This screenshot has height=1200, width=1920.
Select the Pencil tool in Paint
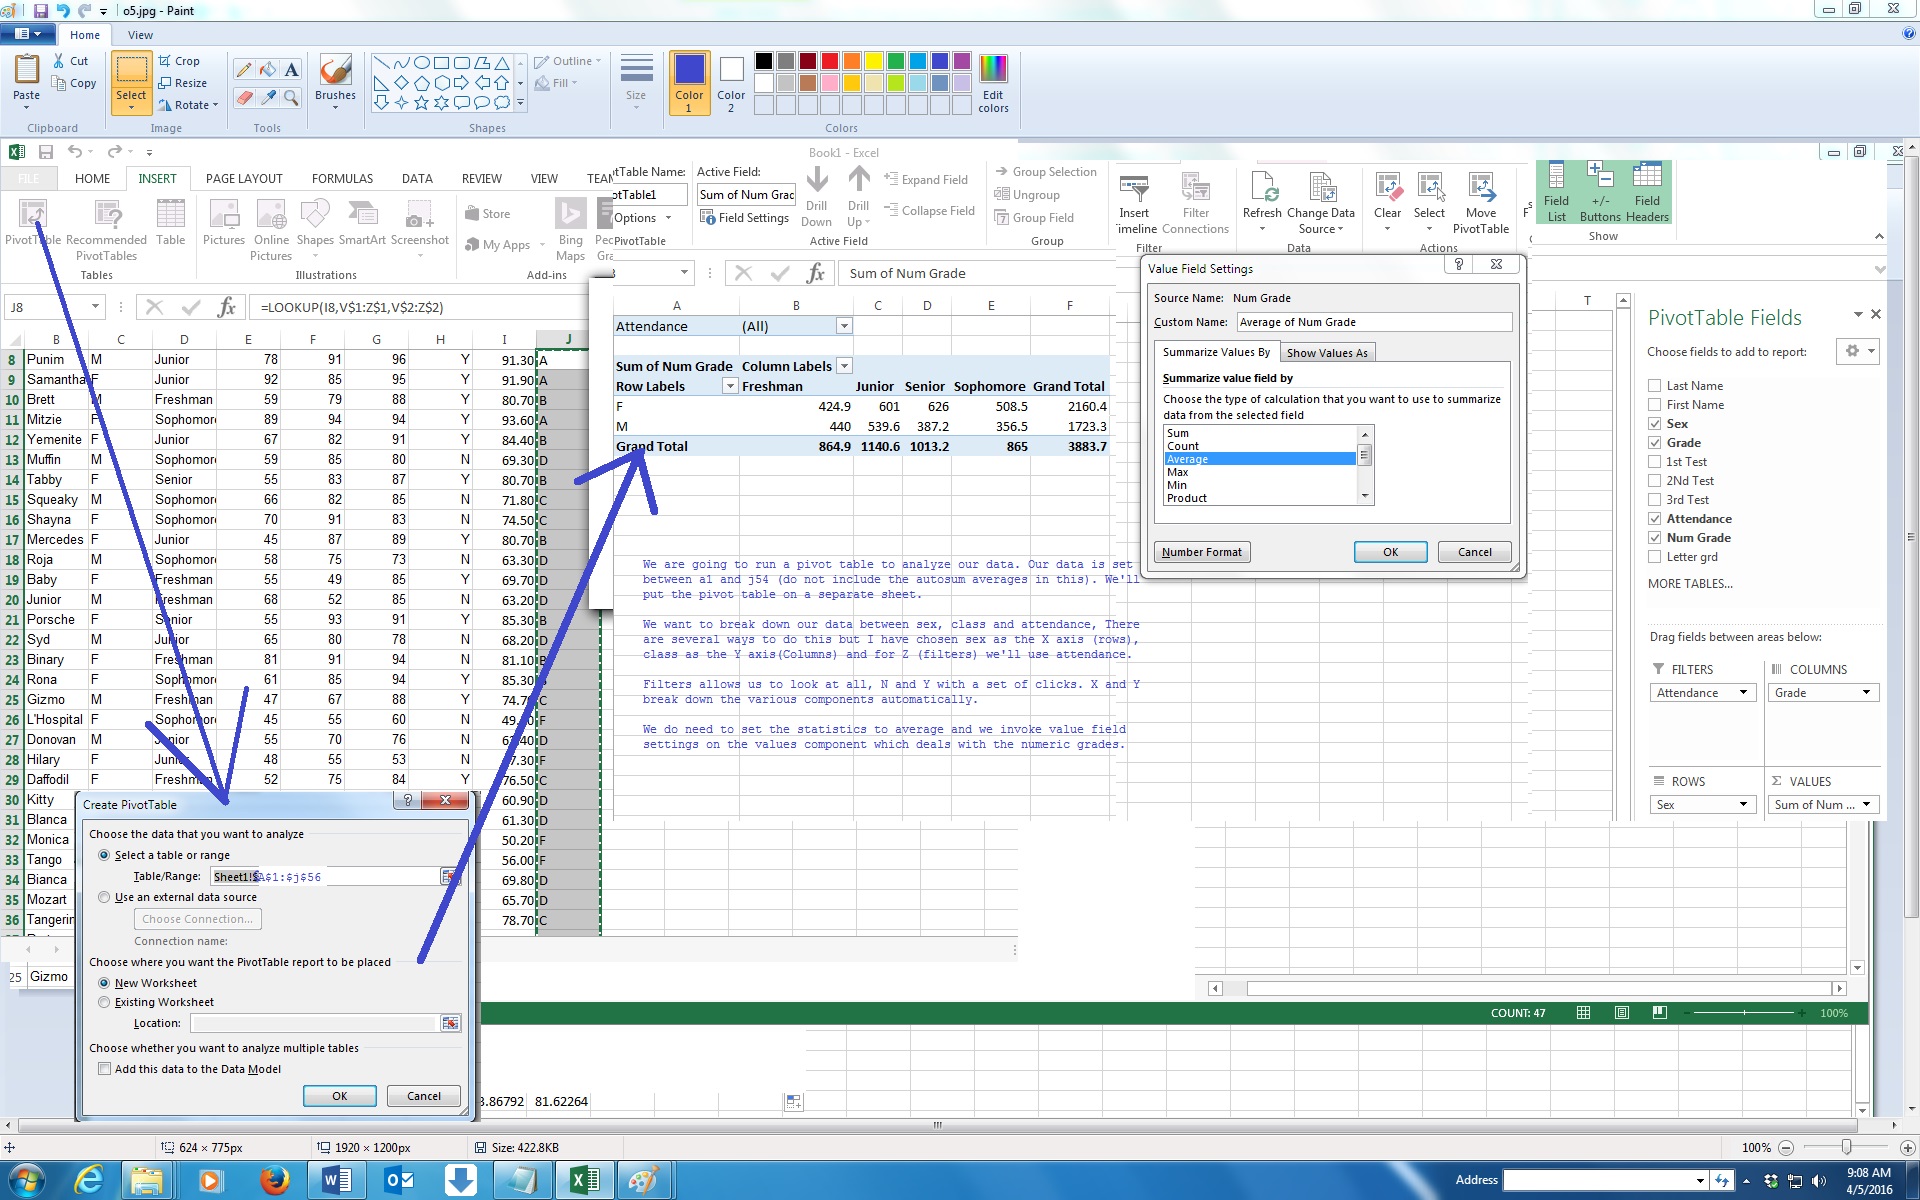[x=243, y=69]
